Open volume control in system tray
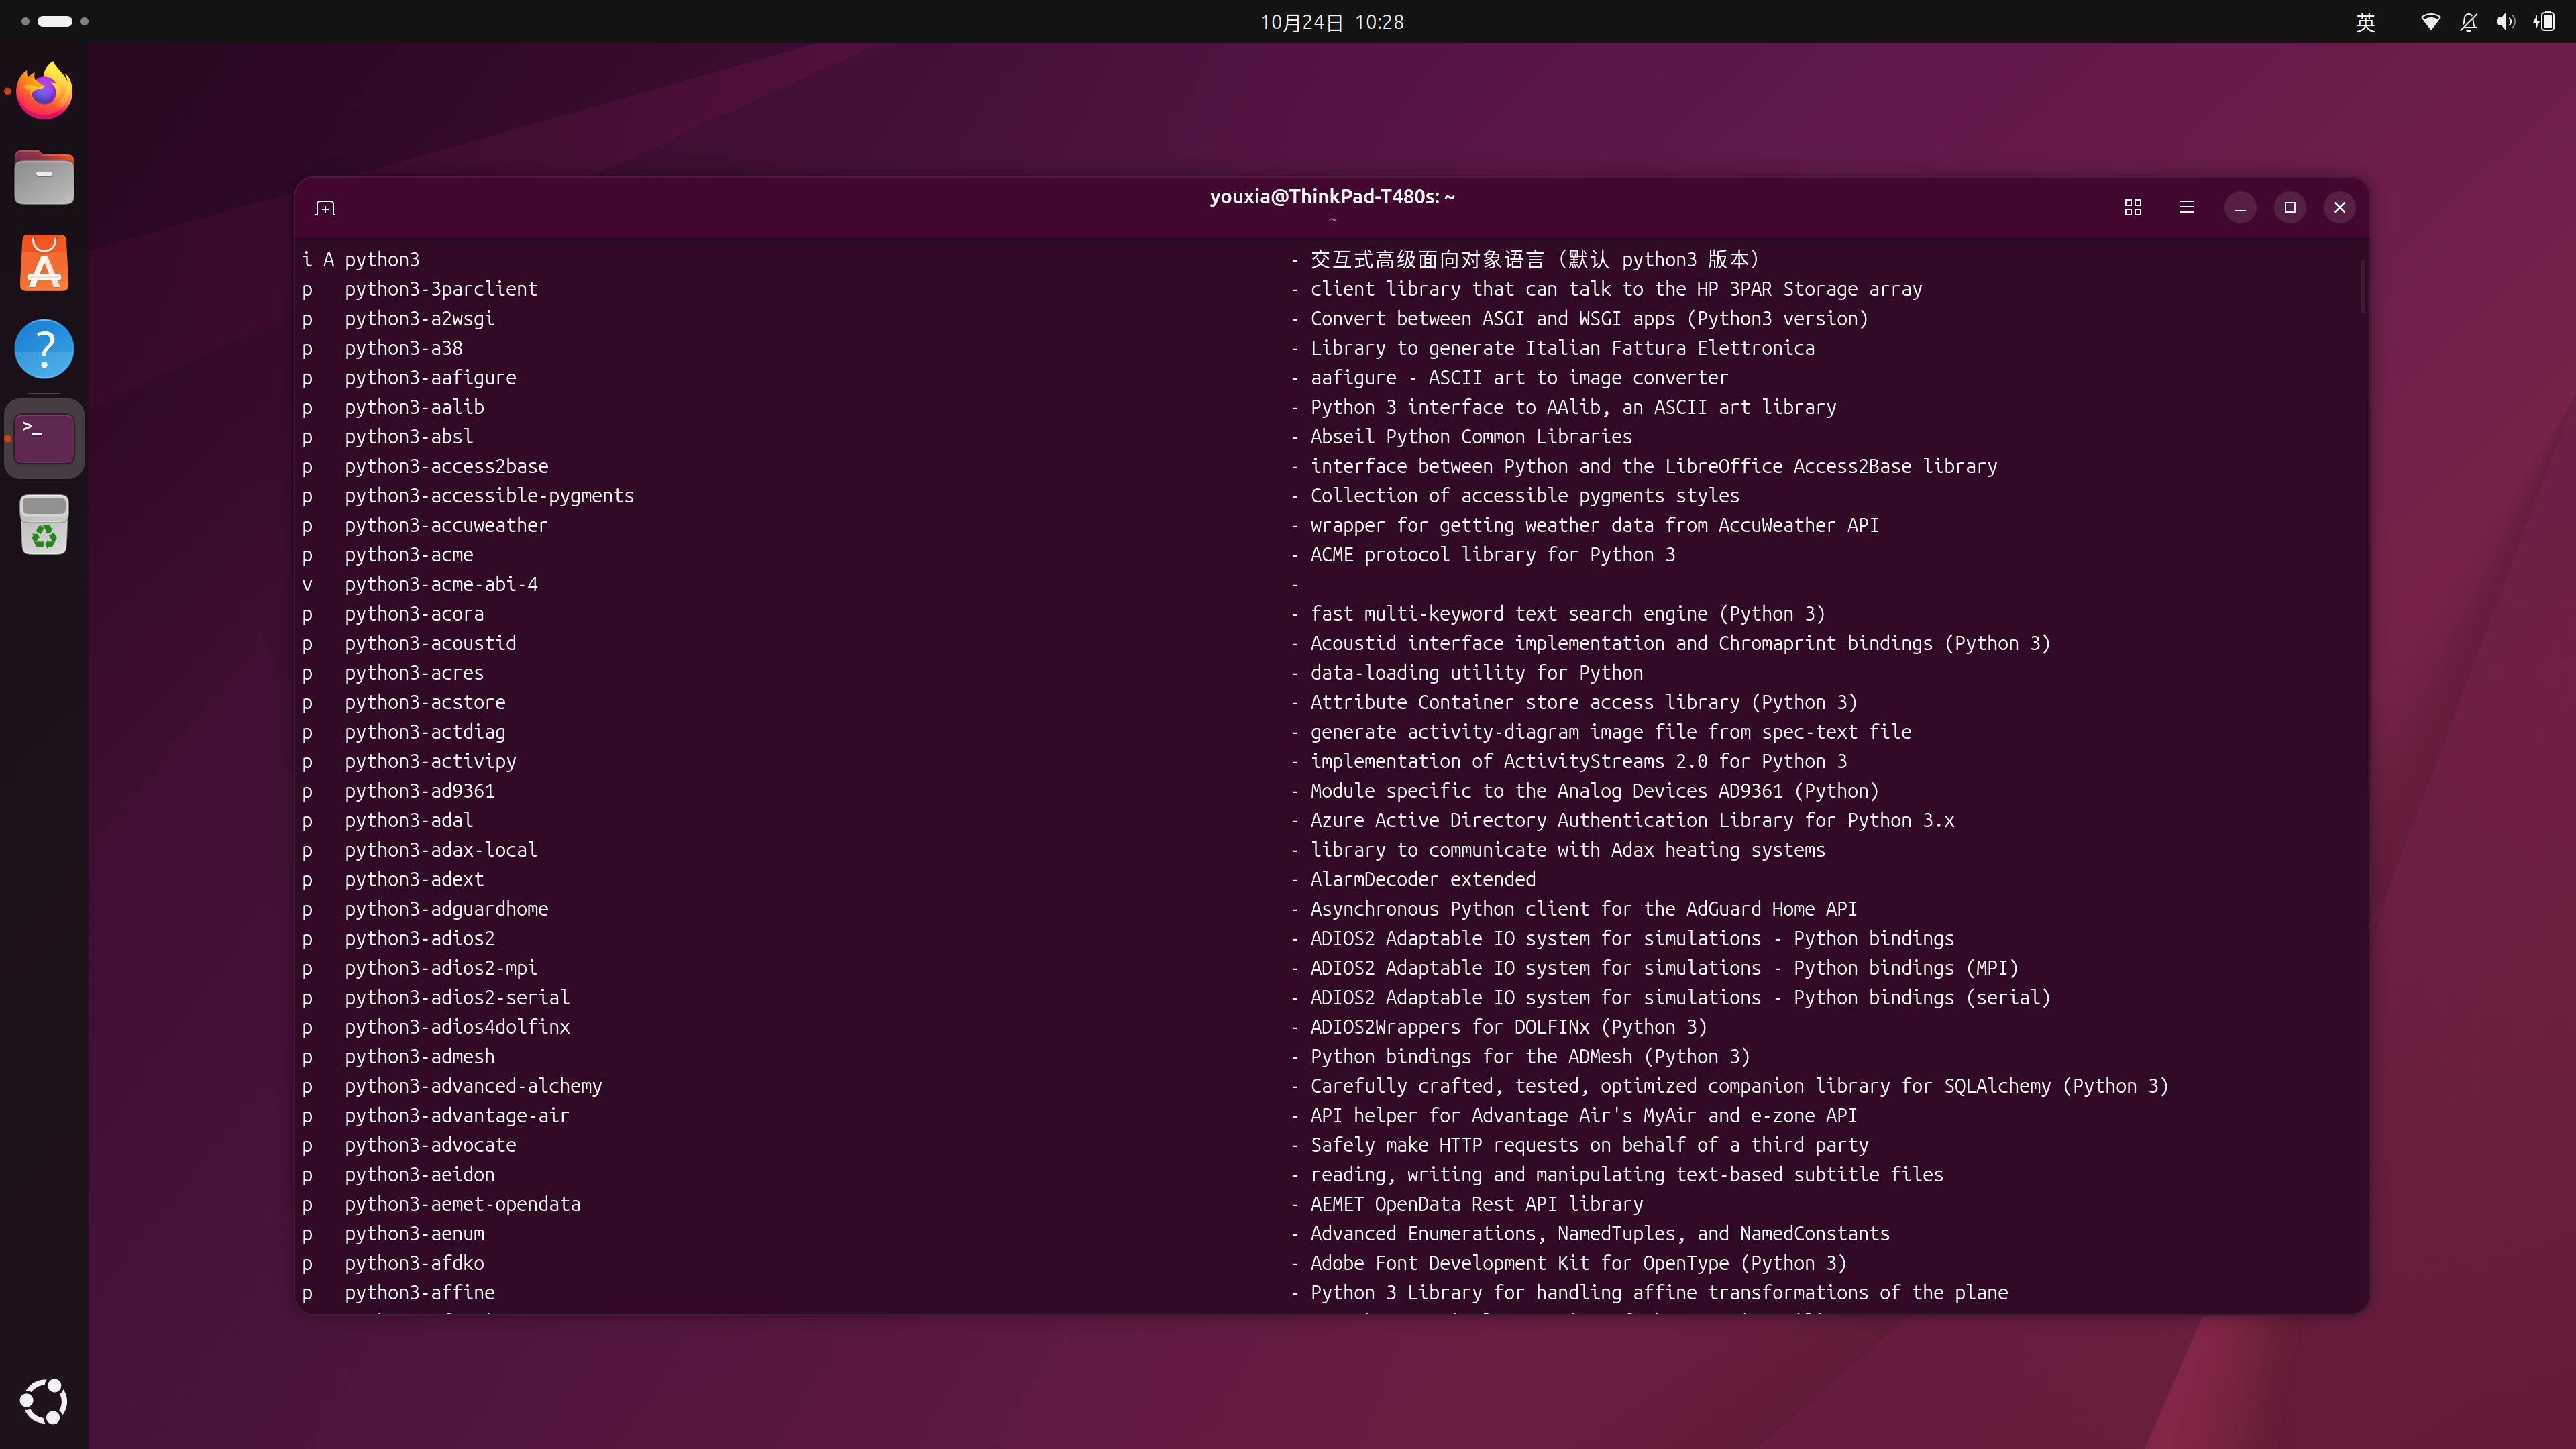Image resolution: width=2576 pixels, height=1449 pixels. [2505, 22]
